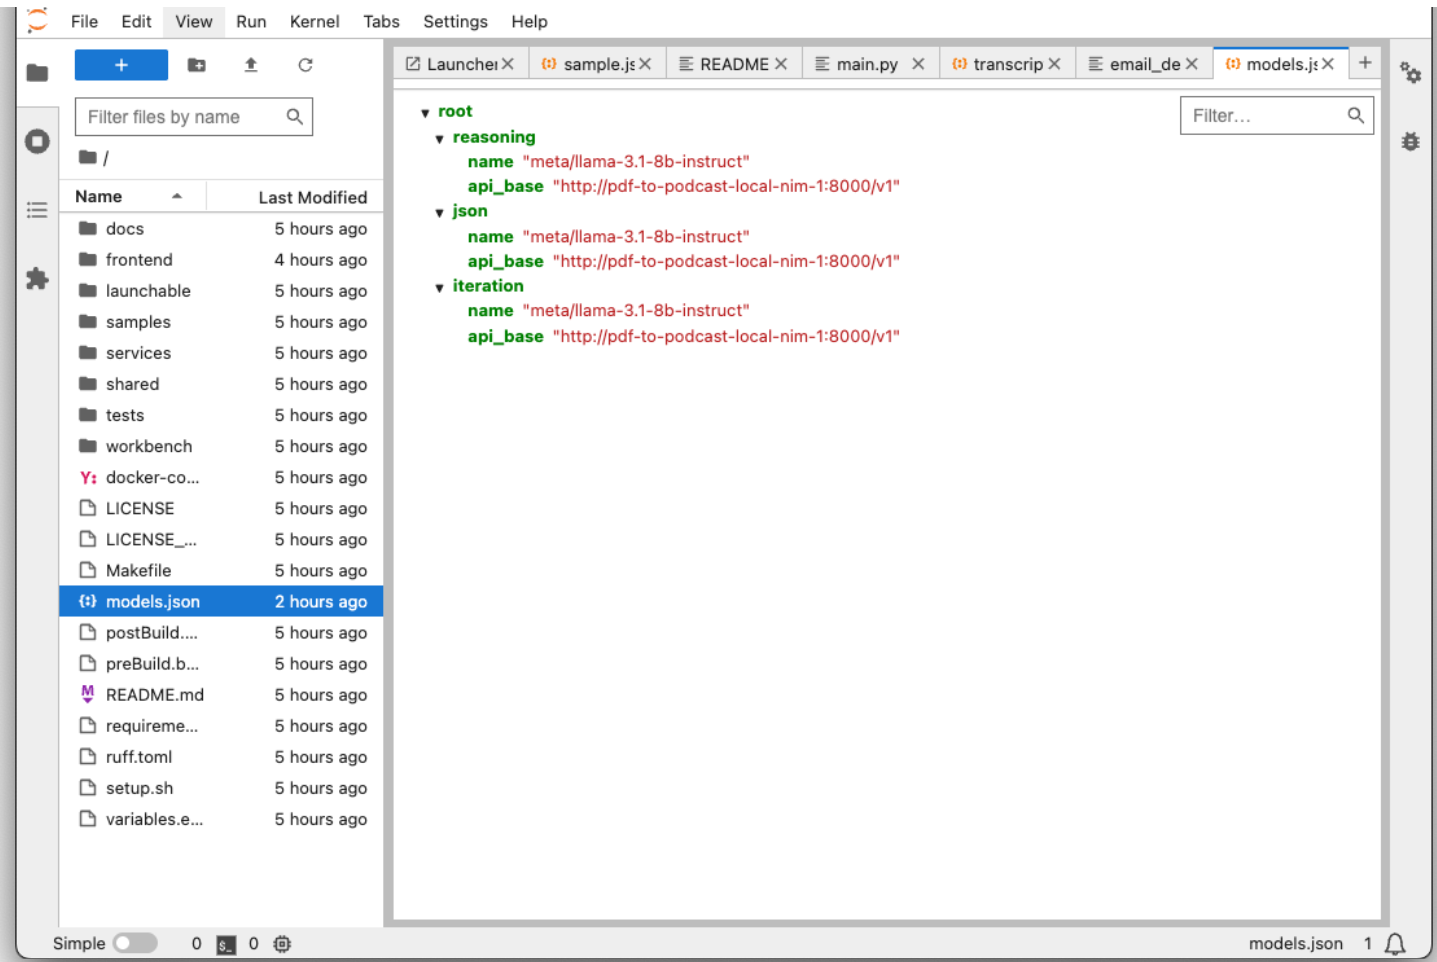Open the Debugger bug icon
This screenshot has width=1437, height=962.
tap(1410, 142)
